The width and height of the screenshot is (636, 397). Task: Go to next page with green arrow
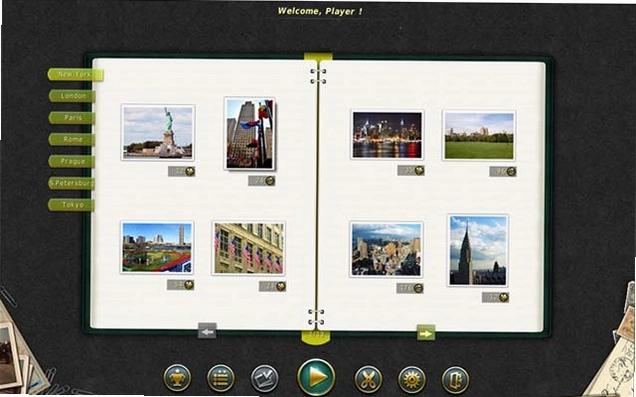point(426,333)
